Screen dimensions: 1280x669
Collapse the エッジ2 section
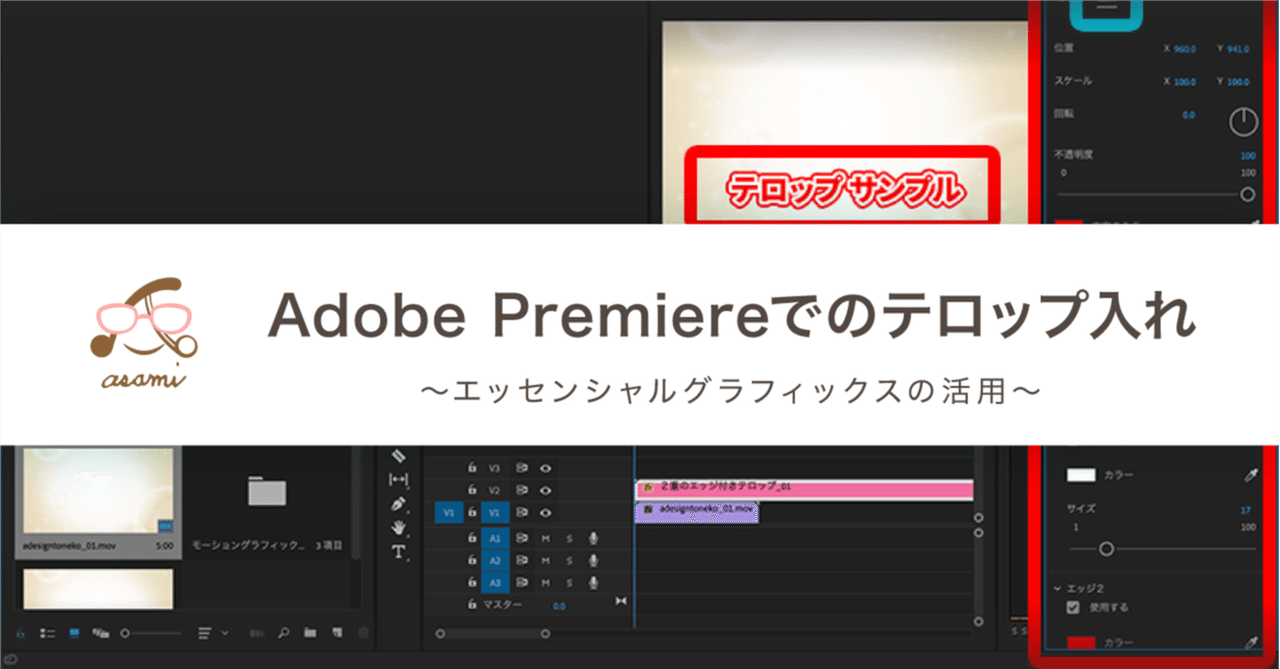coord(1057,588)
